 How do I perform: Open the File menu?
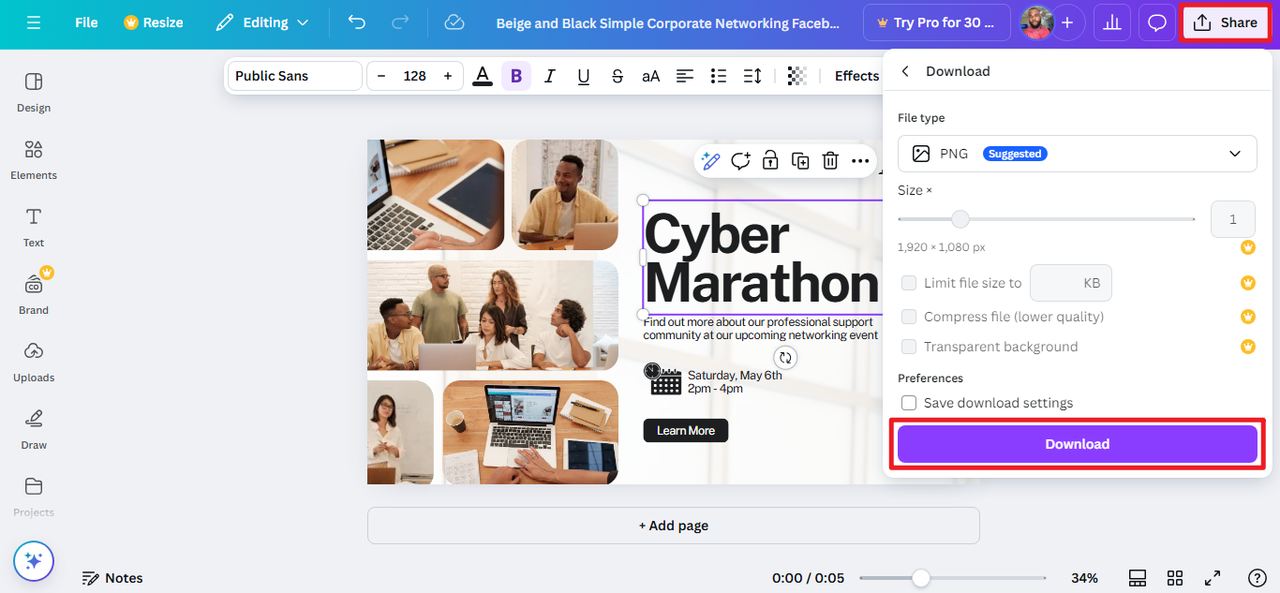point(86,22)
